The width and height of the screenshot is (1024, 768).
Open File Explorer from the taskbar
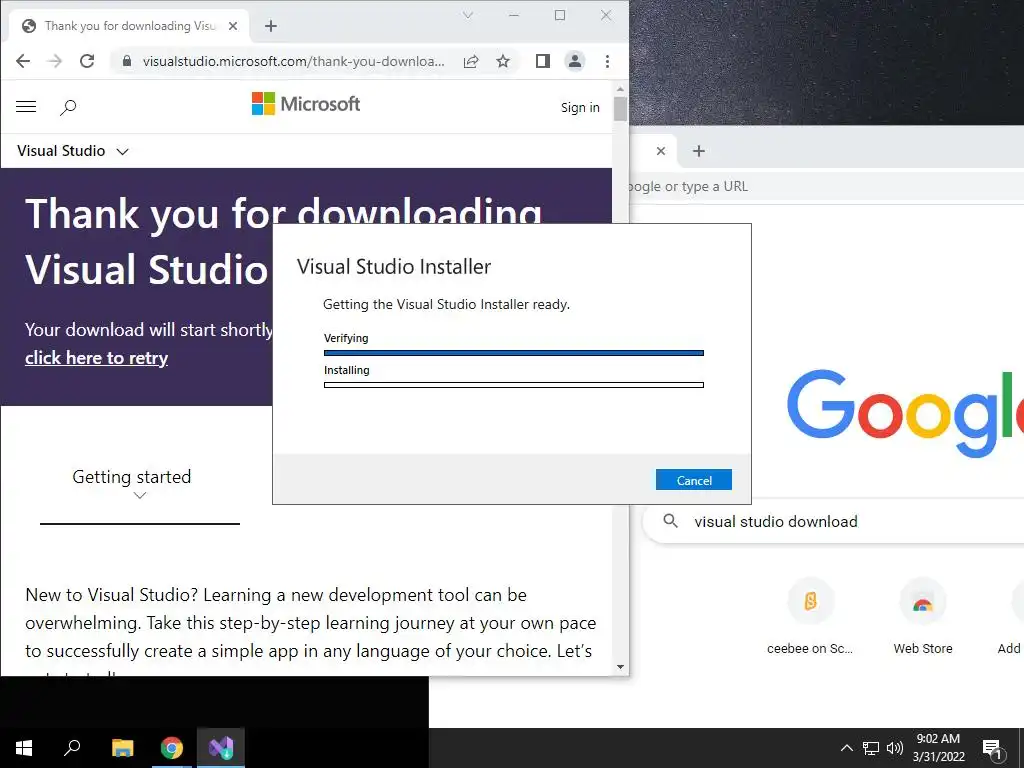tap(122, 748)
